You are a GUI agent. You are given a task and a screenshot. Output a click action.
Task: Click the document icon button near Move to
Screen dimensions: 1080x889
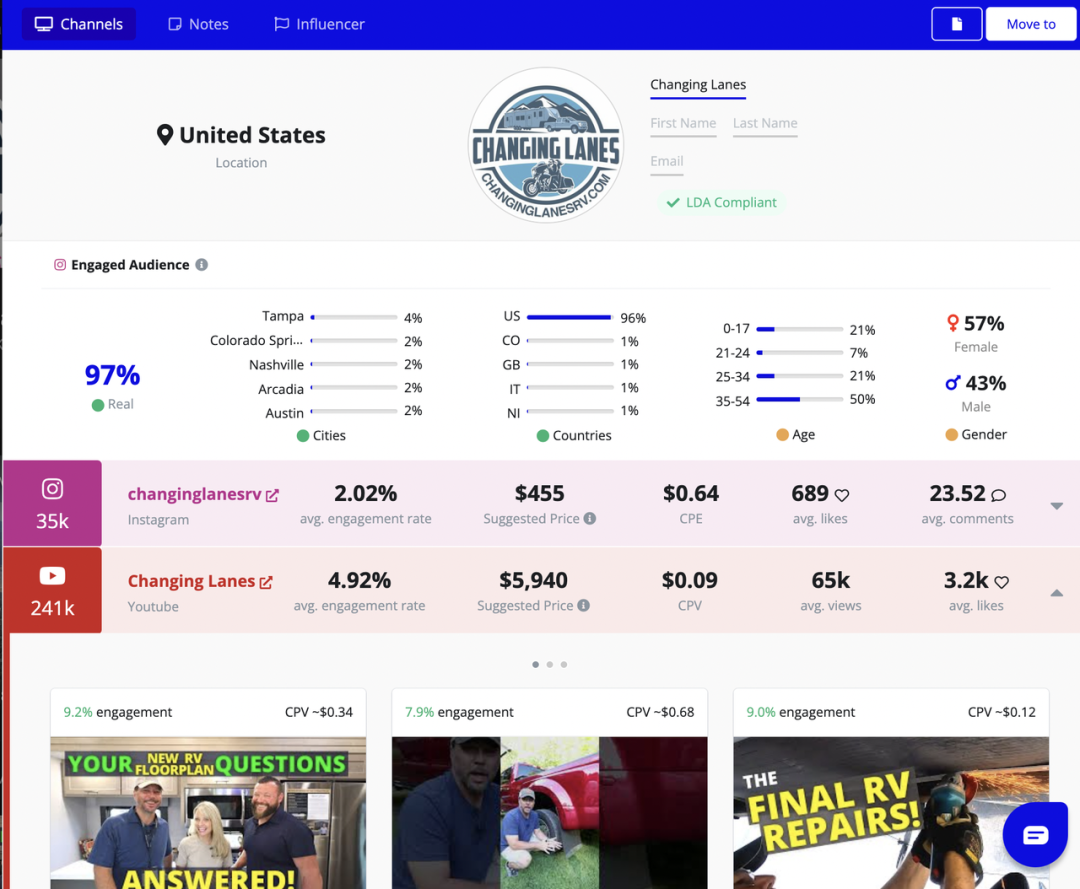pos(956,24)
